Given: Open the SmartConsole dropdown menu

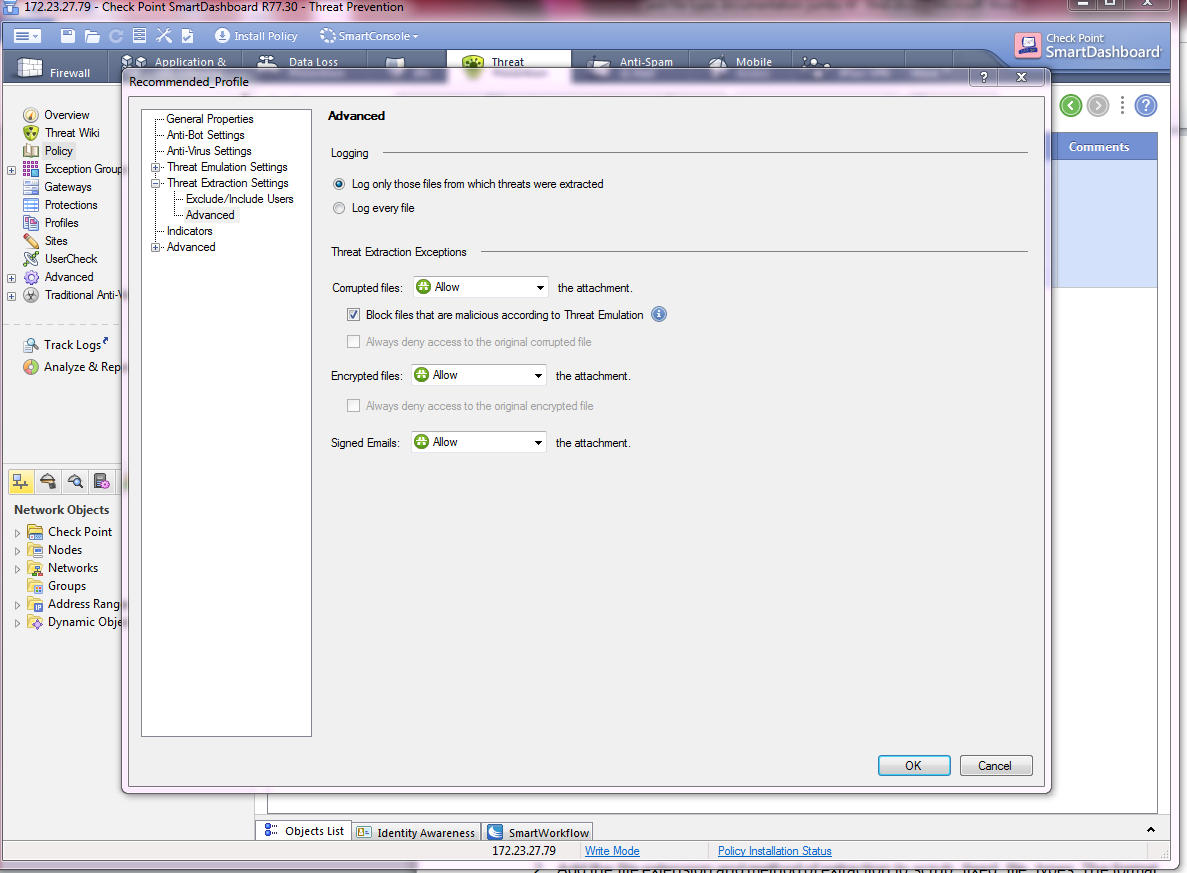Looking at the screenshot, I should pos(369,36).
